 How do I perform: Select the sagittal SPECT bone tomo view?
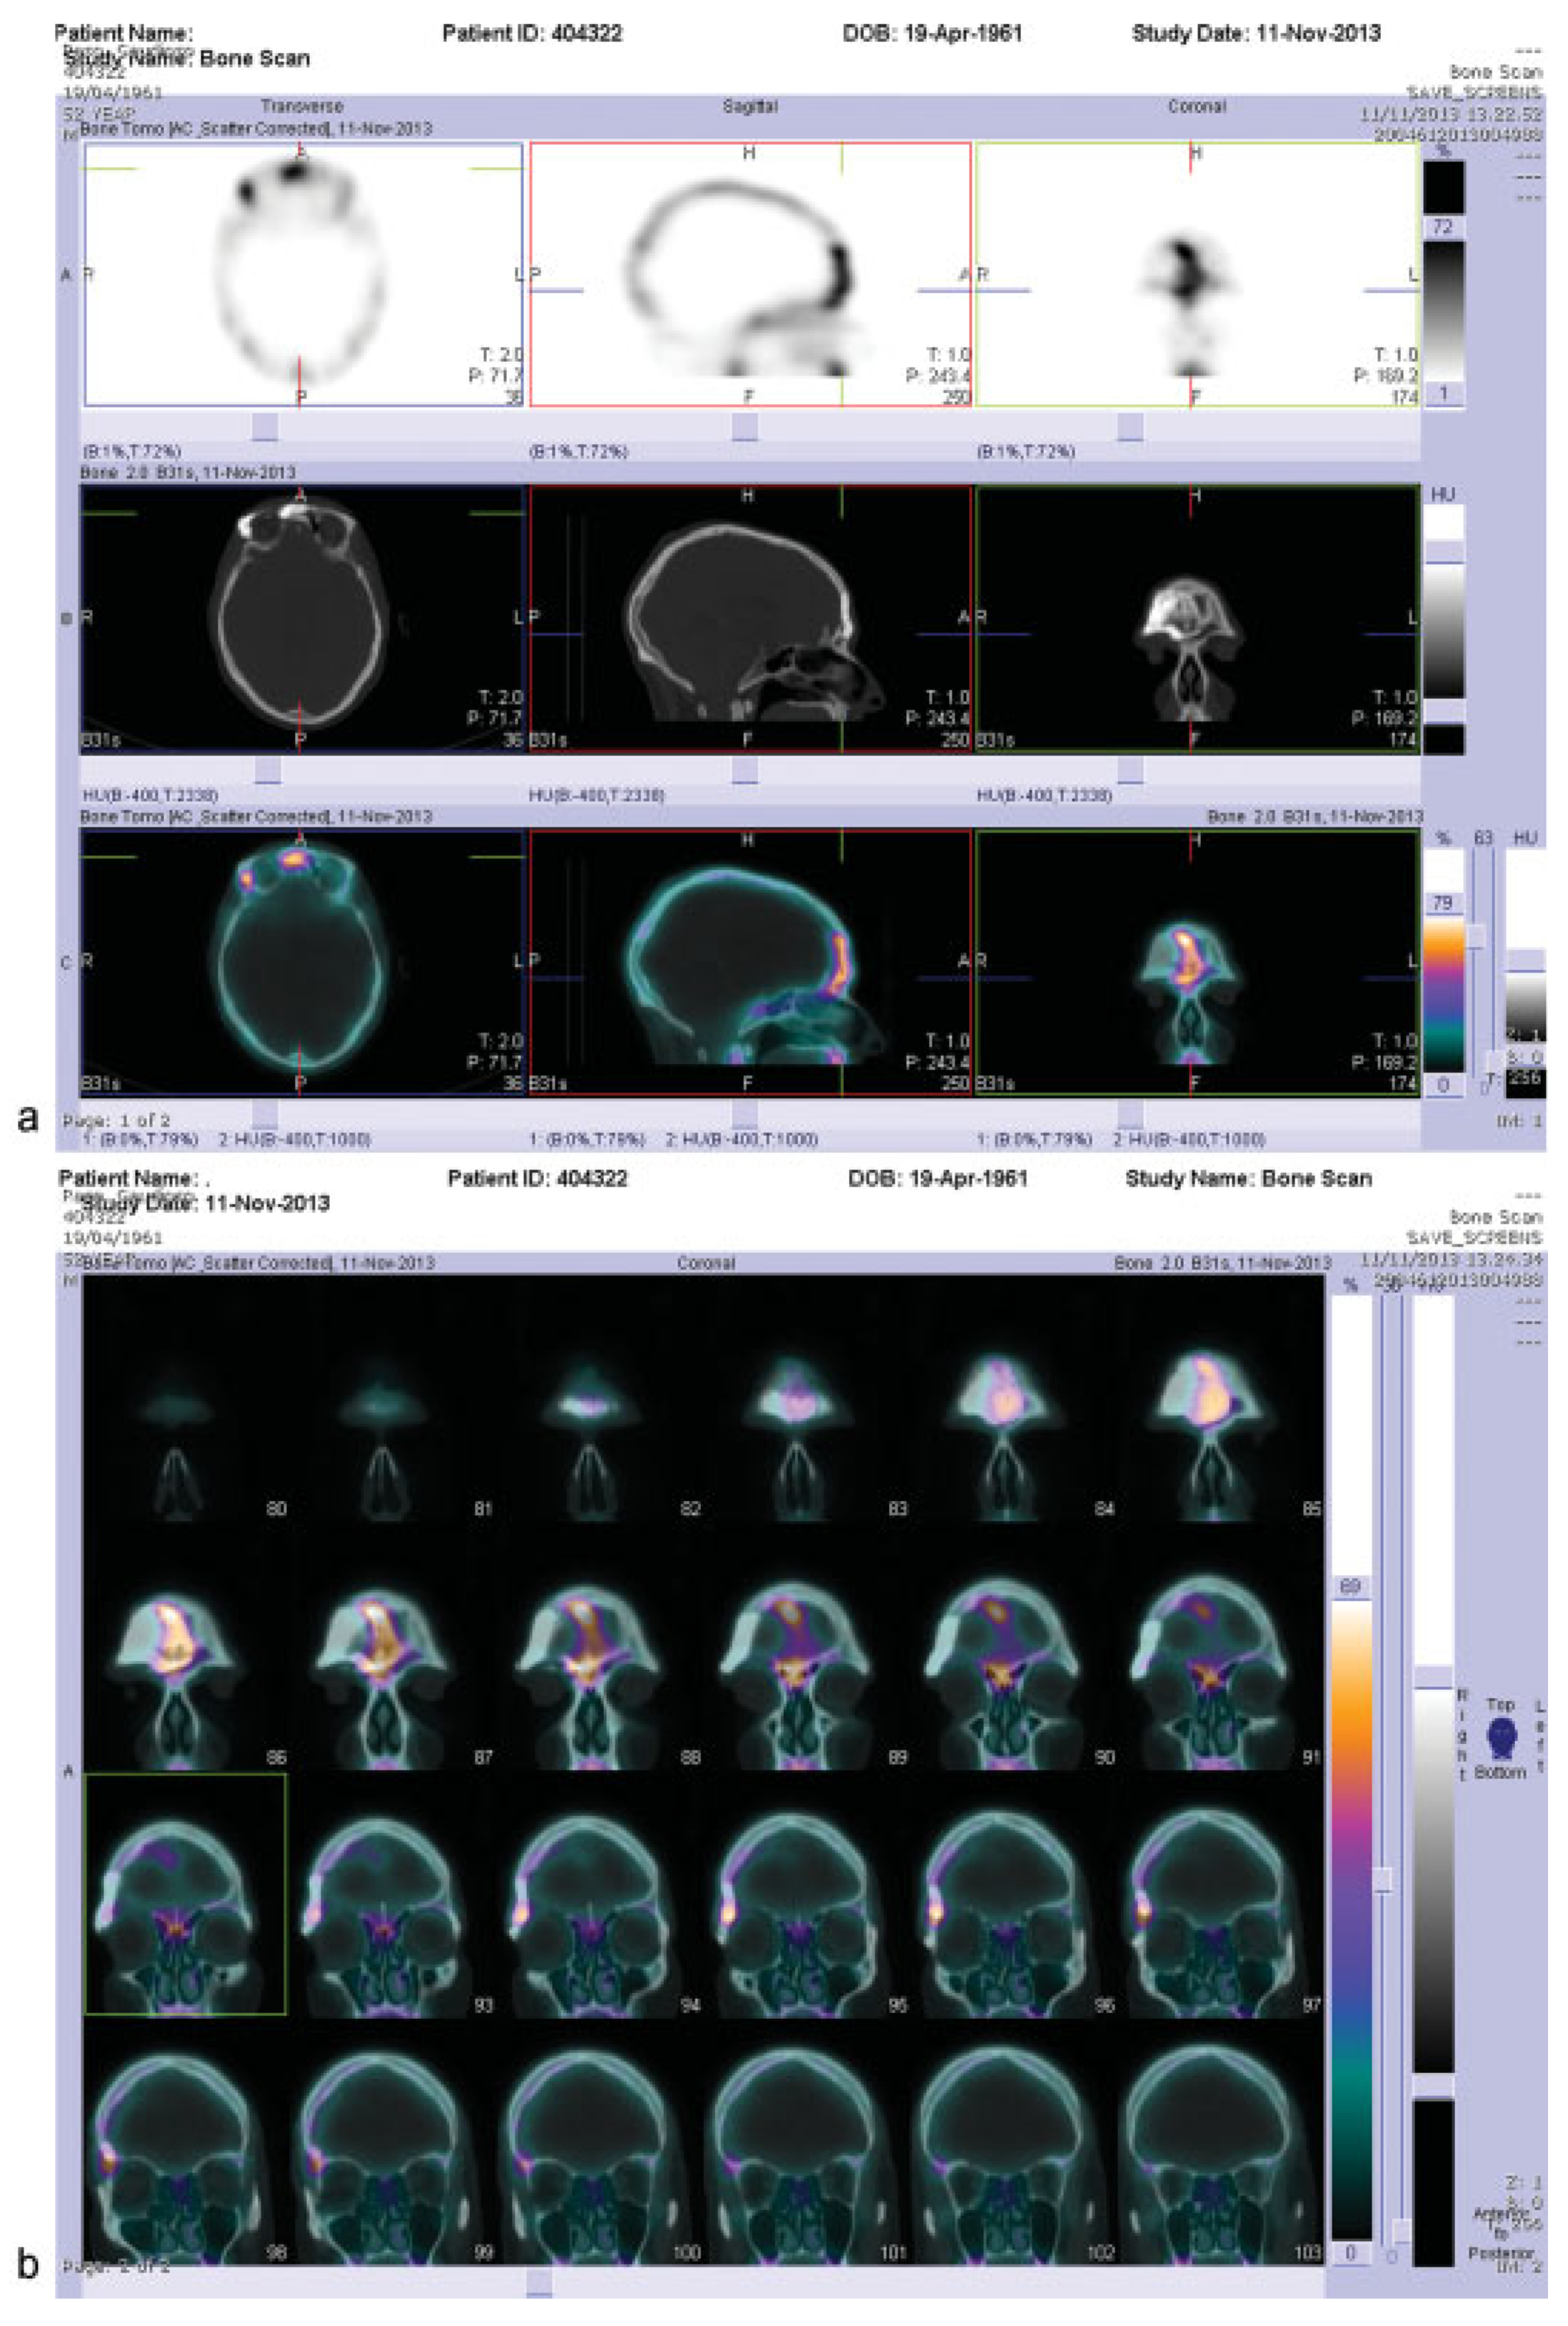(750, 274)
